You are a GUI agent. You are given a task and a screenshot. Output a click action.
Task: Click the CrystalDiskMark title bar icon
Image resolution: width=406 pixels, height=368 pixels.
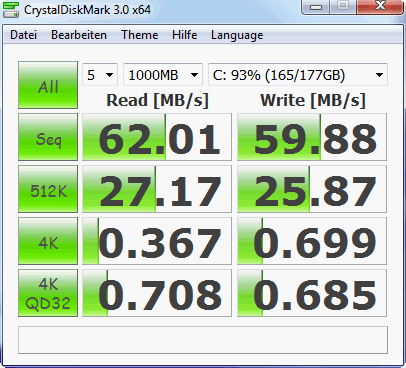point(11,9)
